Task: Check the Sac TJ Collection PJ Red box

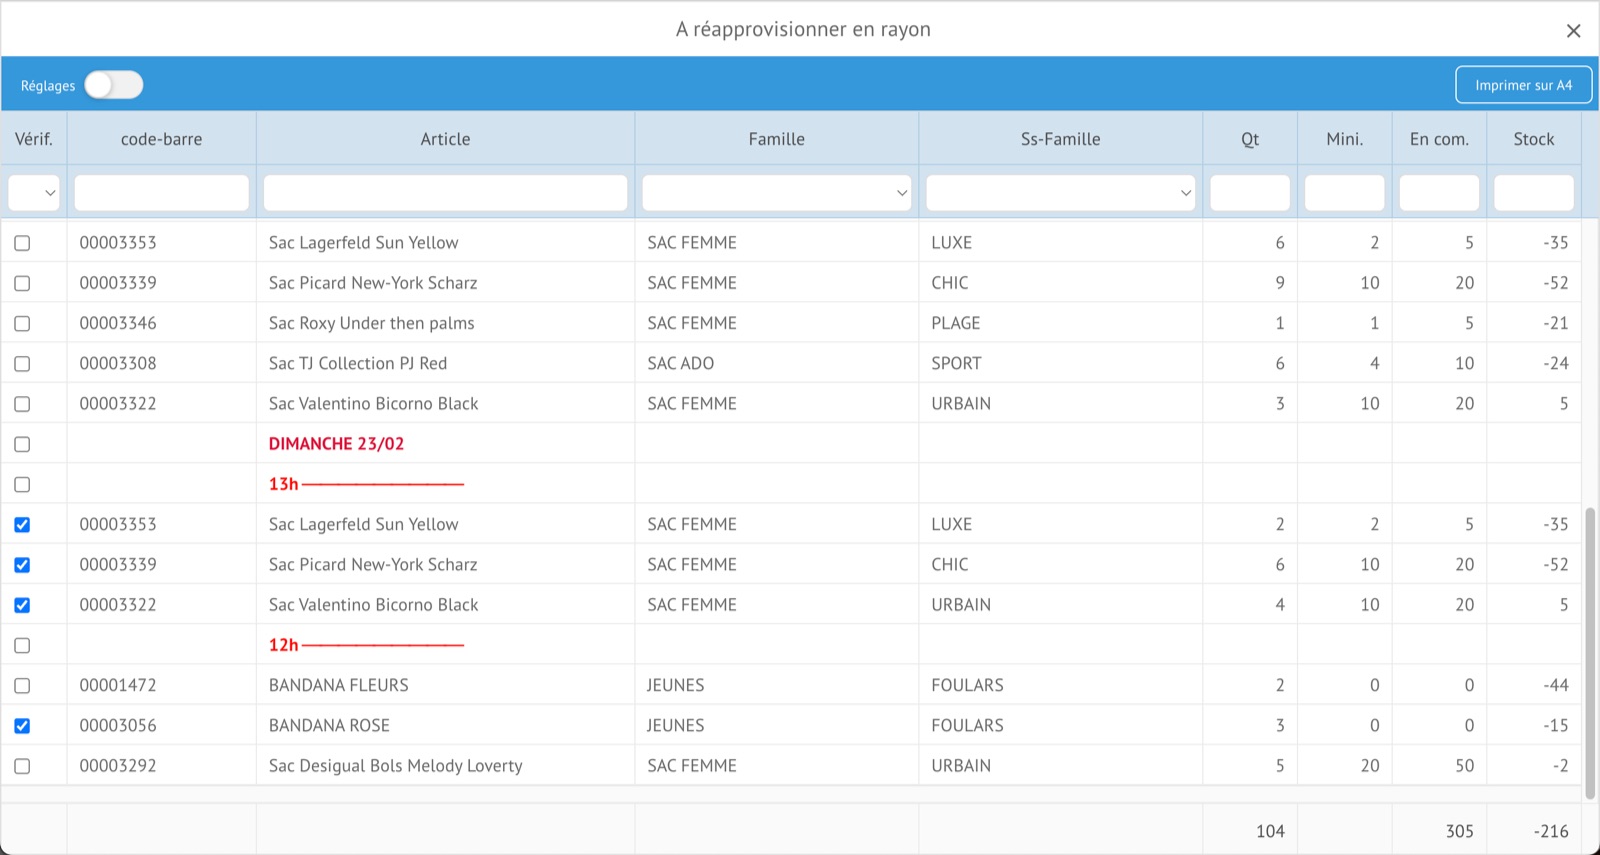Action: tap(22, 364)
